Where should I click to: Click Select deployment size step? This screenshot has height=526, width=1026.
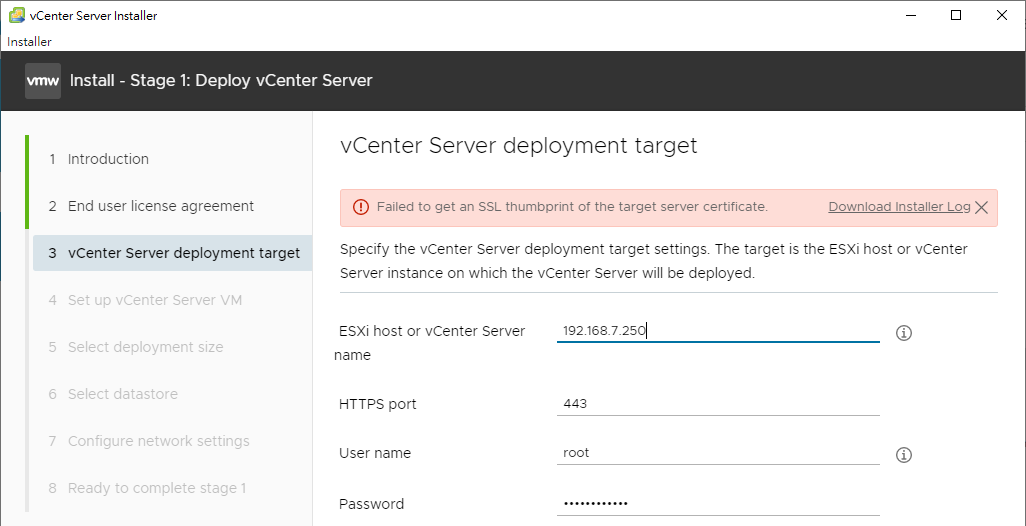tap(145, 347)
